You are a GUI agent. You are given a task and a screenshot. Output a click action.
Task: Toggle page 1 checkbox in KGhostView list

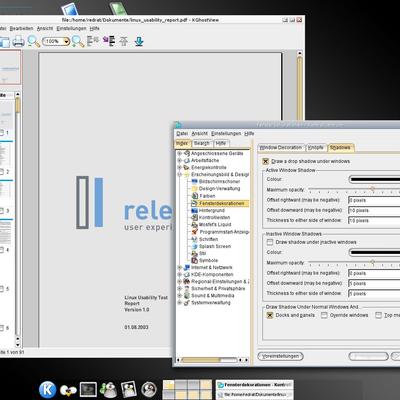(x=2, y=133)
